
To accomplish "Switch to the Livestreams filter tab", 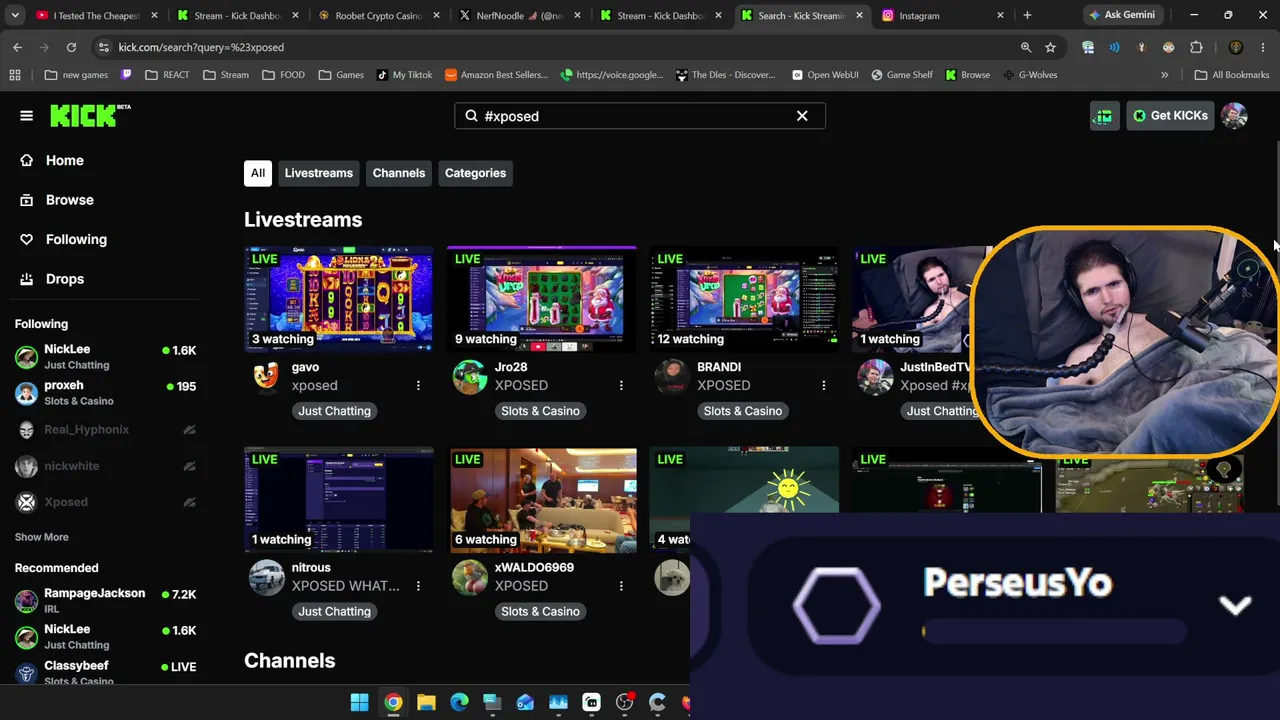I will coord(319,173).
